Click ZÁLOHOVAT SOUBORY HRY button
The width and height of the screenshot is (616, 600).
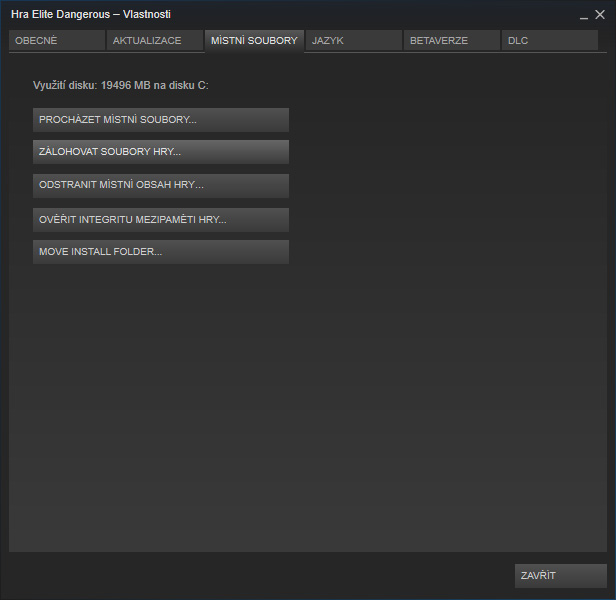(x=161, y=152)
